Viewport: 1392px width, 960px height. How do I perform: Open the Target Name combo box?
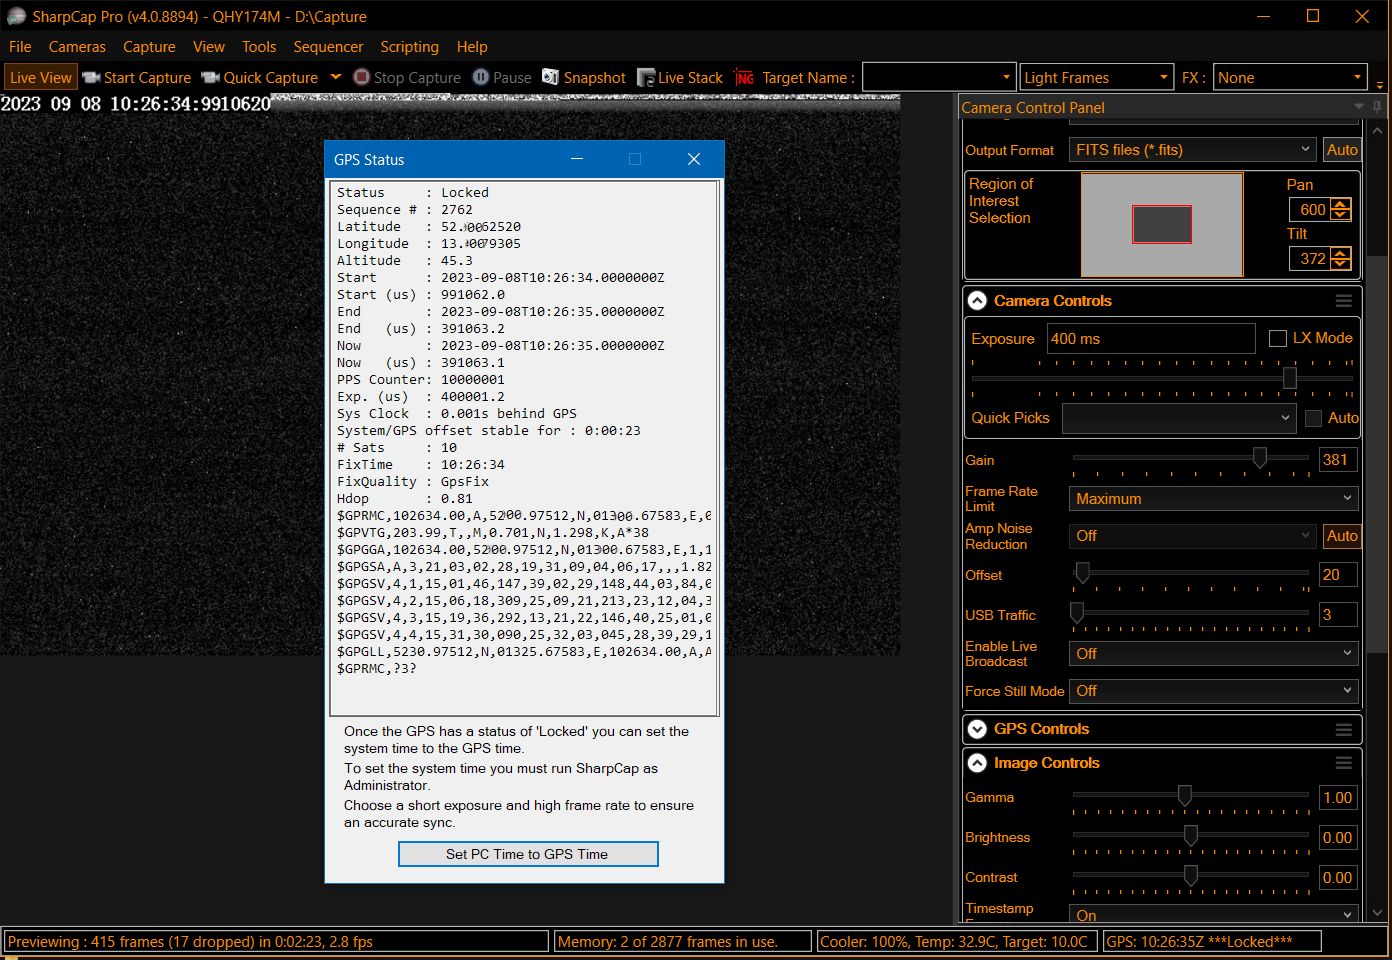(x=939, y=77)
